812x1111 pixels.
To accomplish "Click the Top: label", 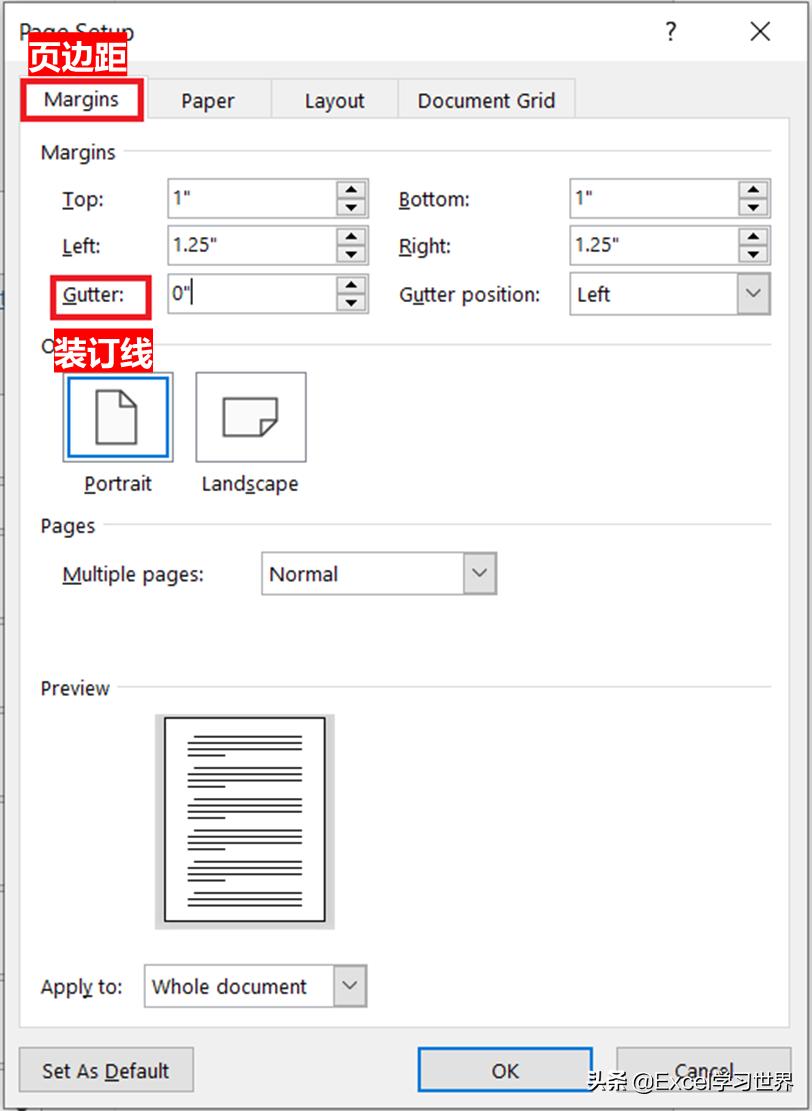I will coord(83,200).
